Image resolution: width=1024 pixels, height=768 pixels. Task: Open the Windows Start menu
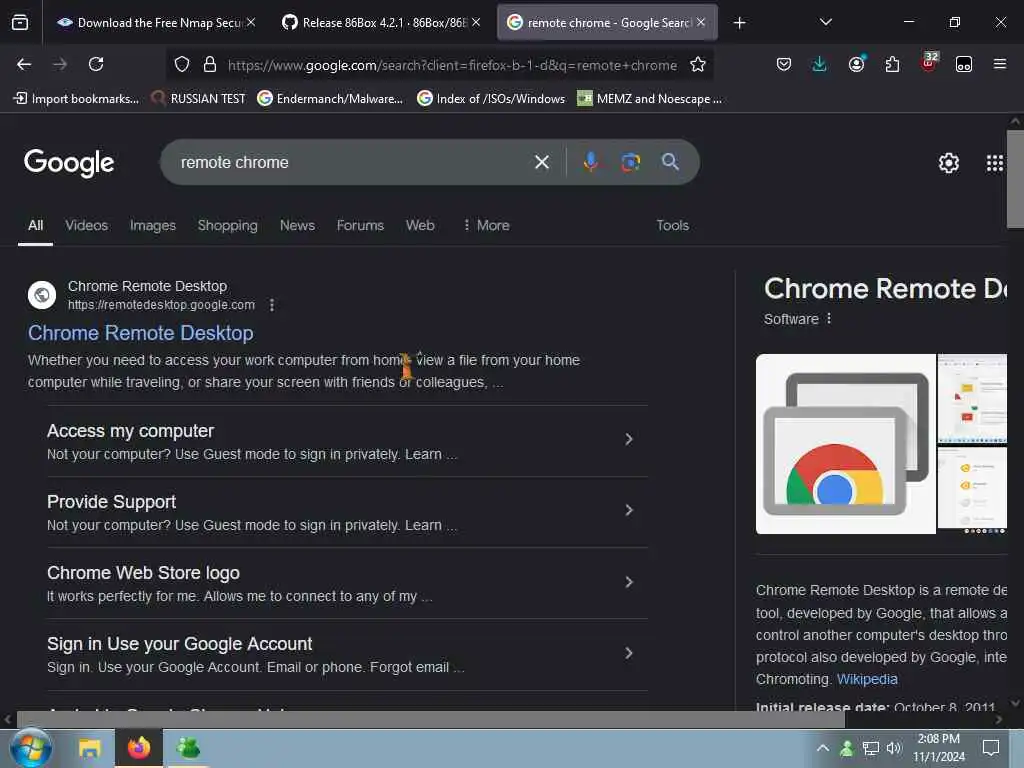[31, 748]
